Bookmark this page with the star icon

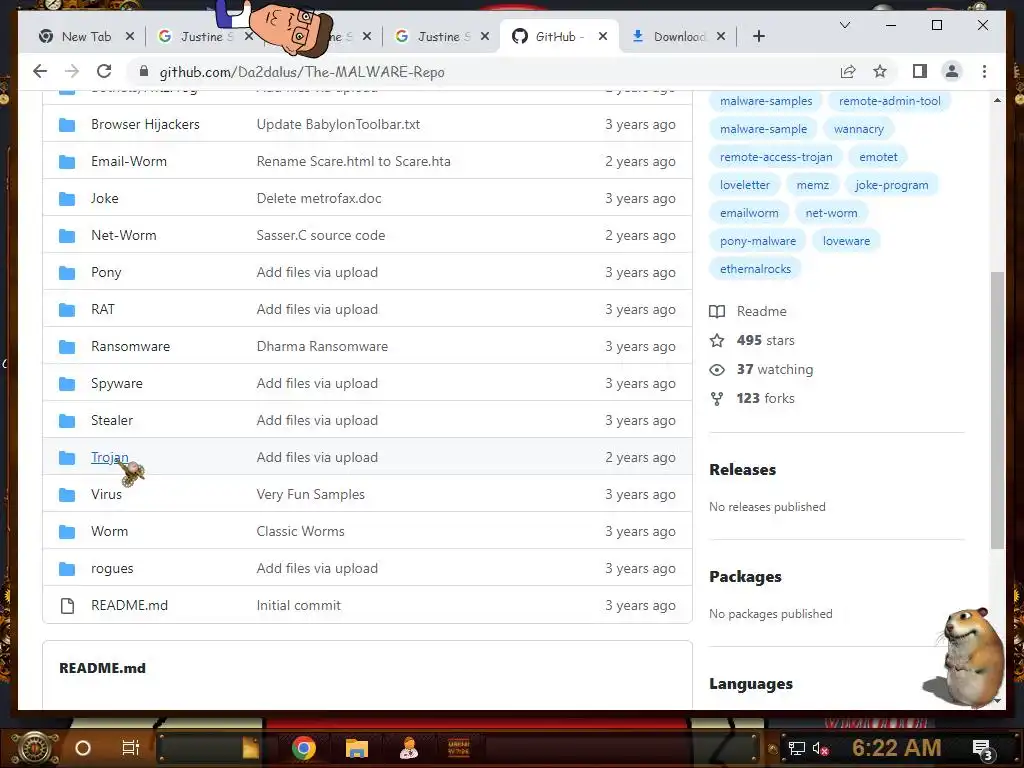(x=880, y=71)
